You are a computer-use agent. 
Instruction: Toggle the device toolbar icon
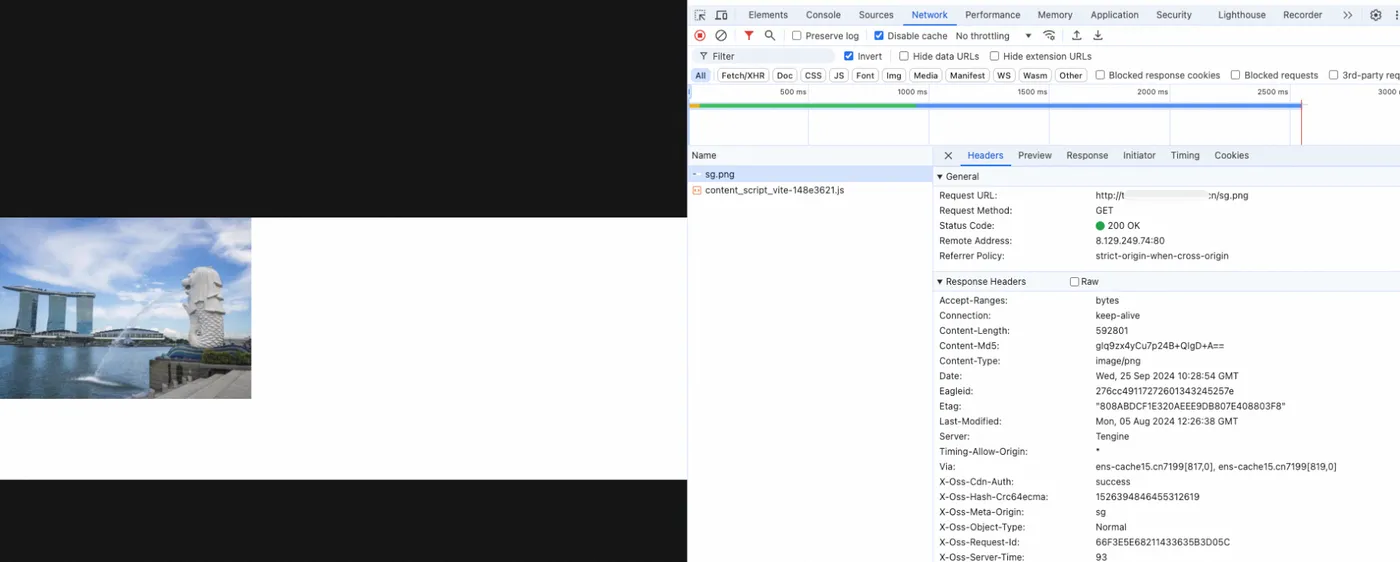point(721,15)
